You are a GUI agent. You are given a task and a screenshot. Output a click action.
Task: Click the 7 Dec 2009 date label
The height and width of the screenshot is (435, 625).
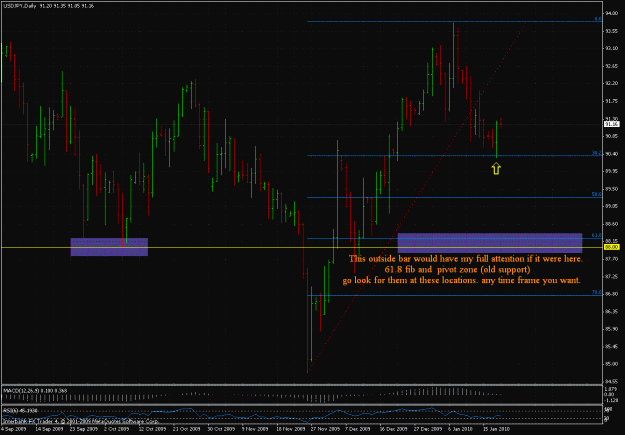click(x=358, y=429)
